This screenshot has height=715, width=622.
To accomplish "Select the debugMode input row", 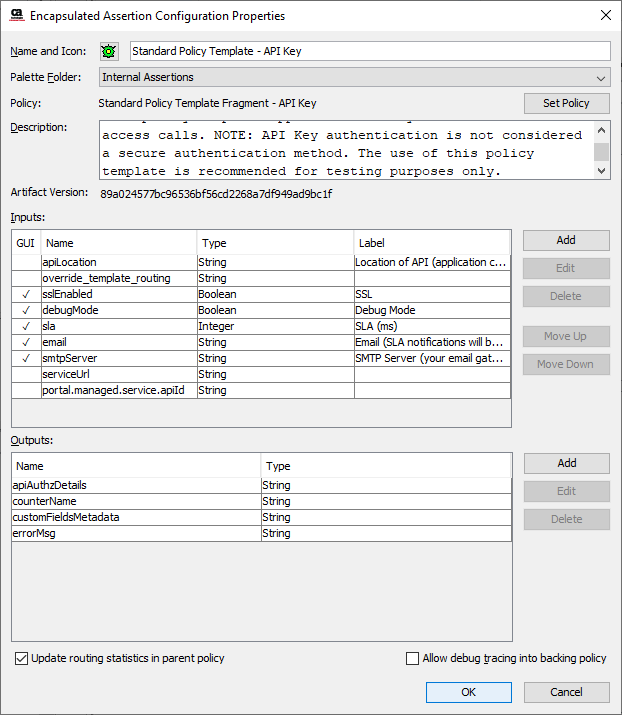I will (x=118, y=310).
